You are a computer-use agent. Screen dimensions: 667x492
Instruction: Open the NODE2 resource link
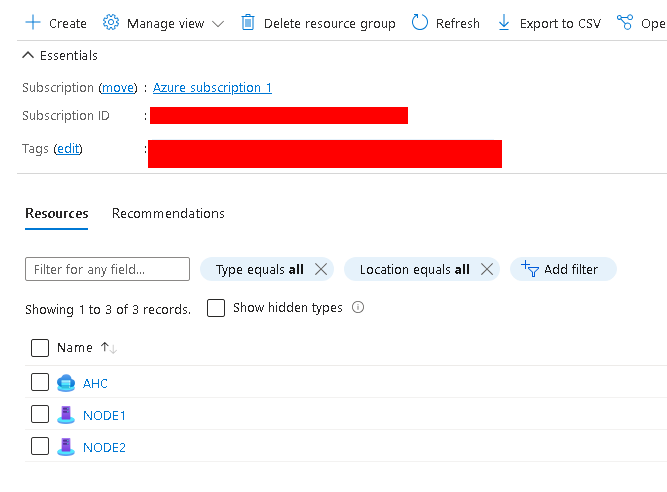pos(104,447)
